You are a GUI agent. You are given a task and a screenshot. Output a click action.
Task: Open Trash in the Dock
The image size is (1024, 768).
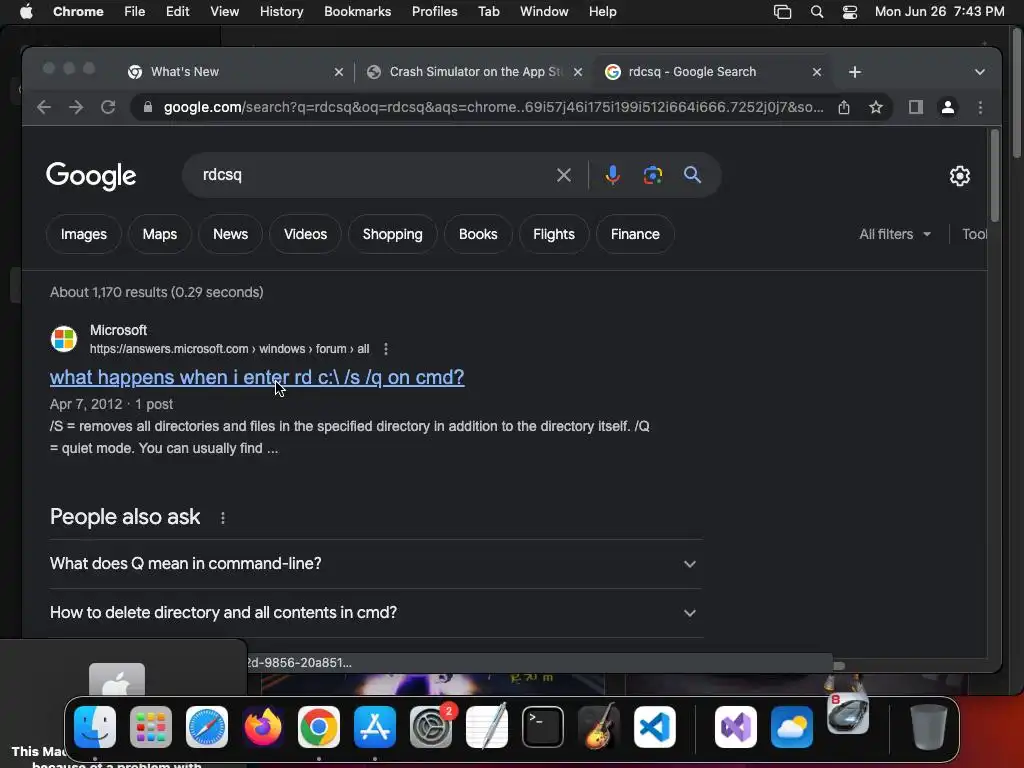click(x=929, y=727)
